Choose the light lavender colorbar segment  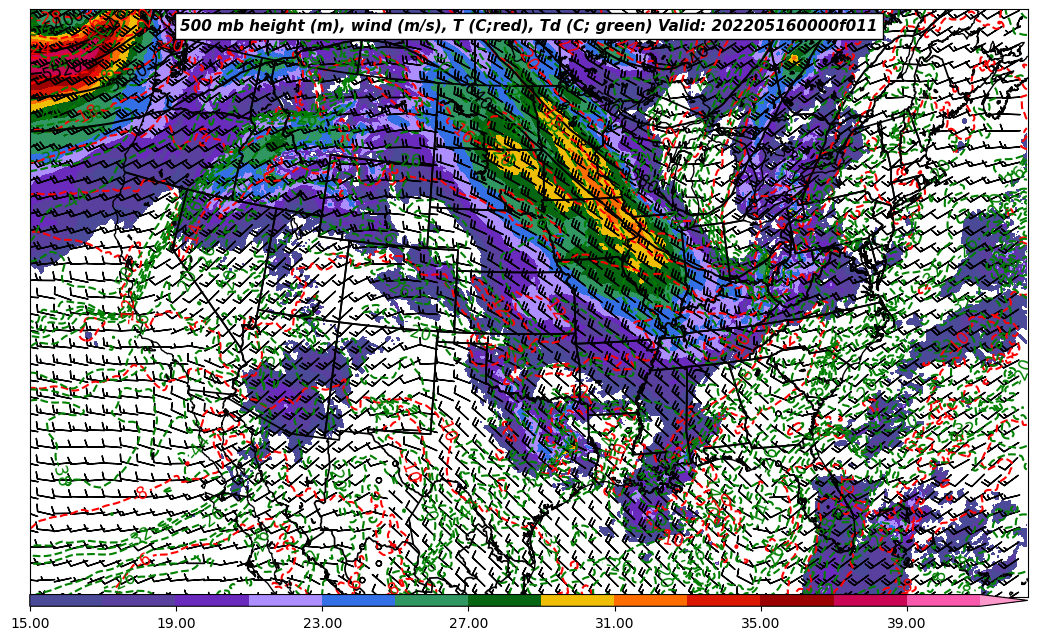click(285, 601)
